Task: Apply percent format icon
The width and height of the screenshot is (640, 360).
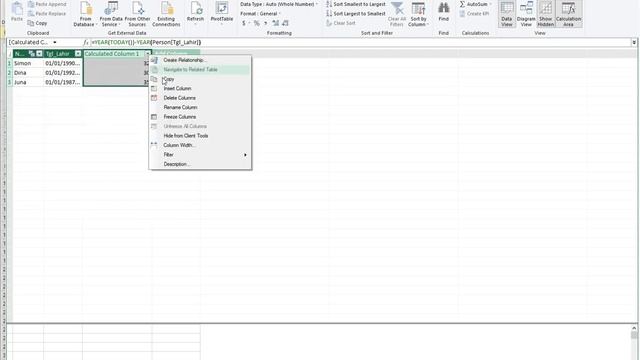Action: [256, 23]
